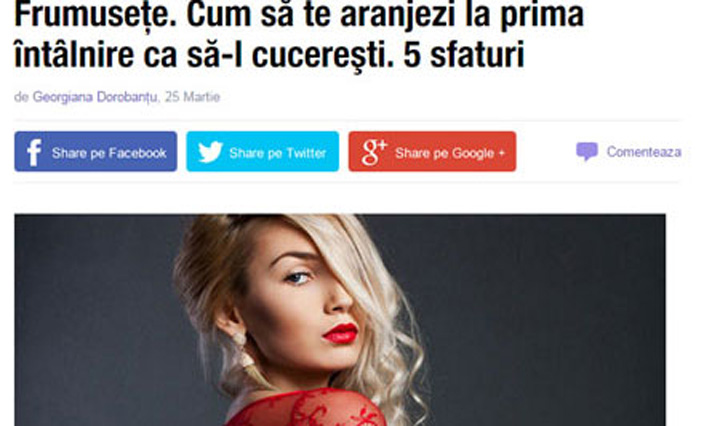This screenshot has width=720, height=426.
Task: Click the Facebook "f" logo icon
Action: pos(34,152)
